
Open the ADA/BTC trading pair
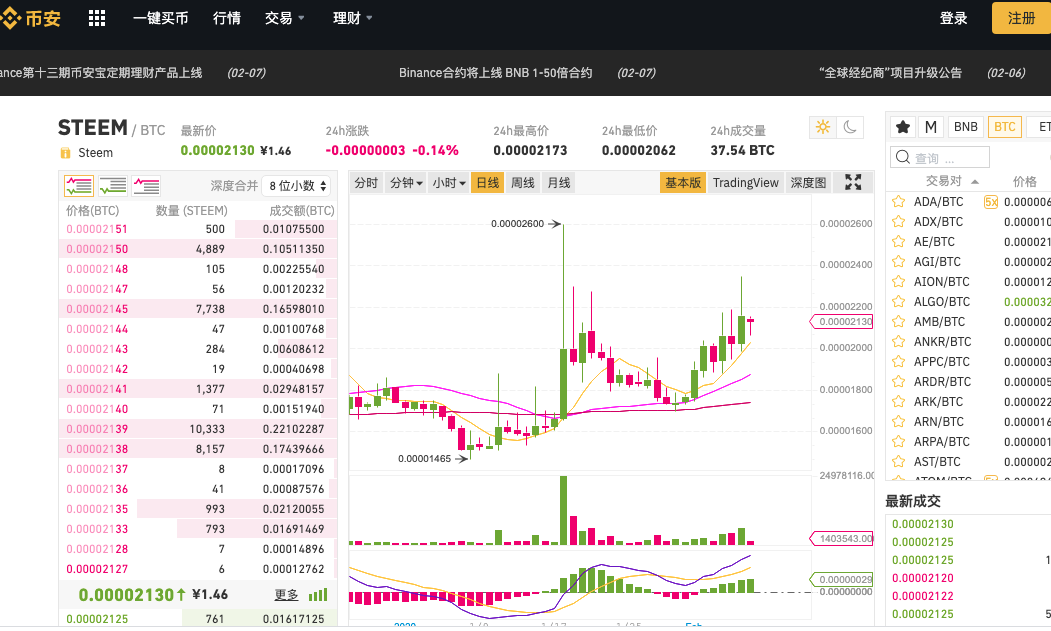pyautogui.click(x=938, y=202)
